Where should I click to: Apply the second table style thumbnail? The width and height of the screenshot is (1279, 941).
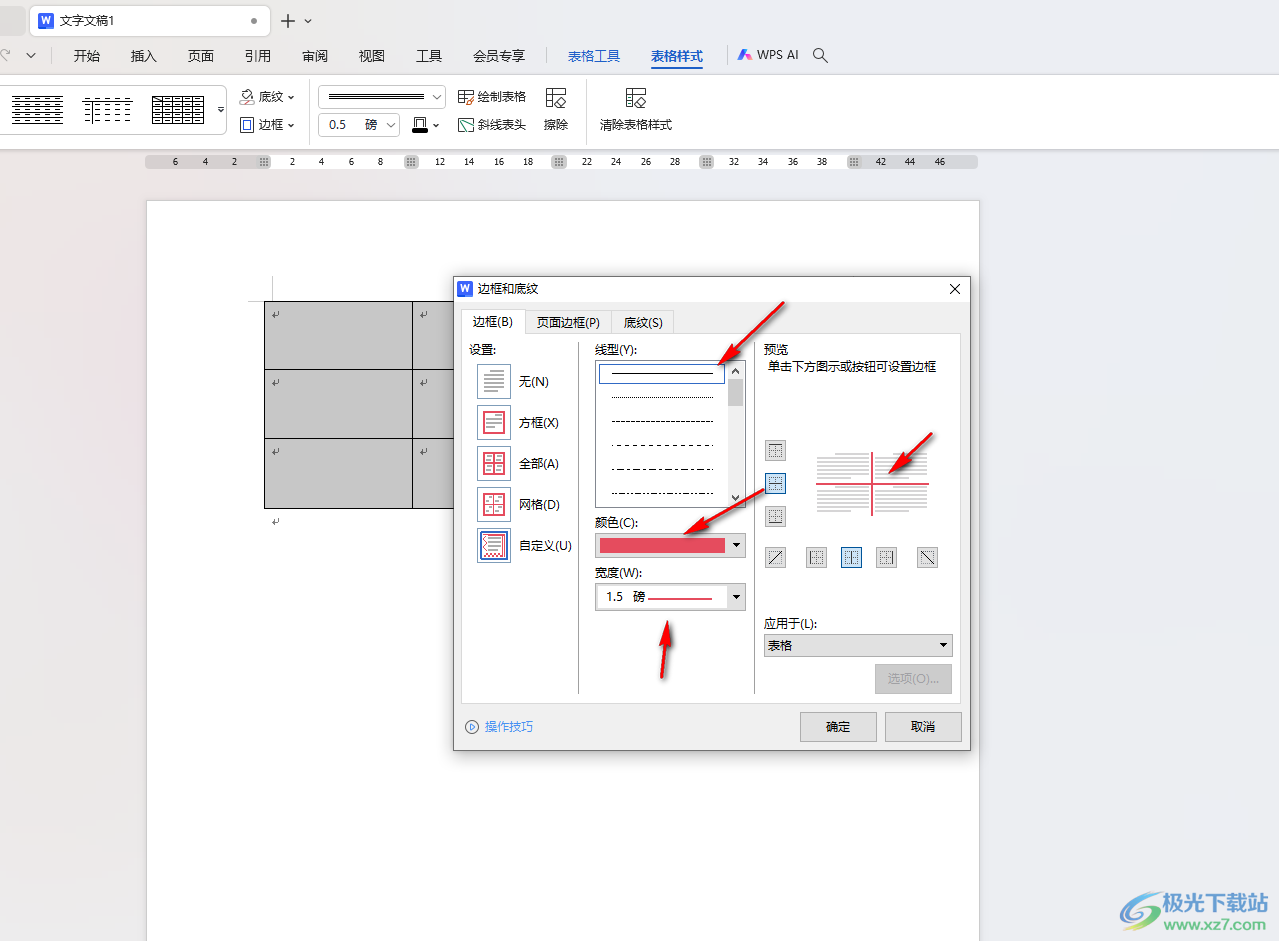click(x=108, y=110)
